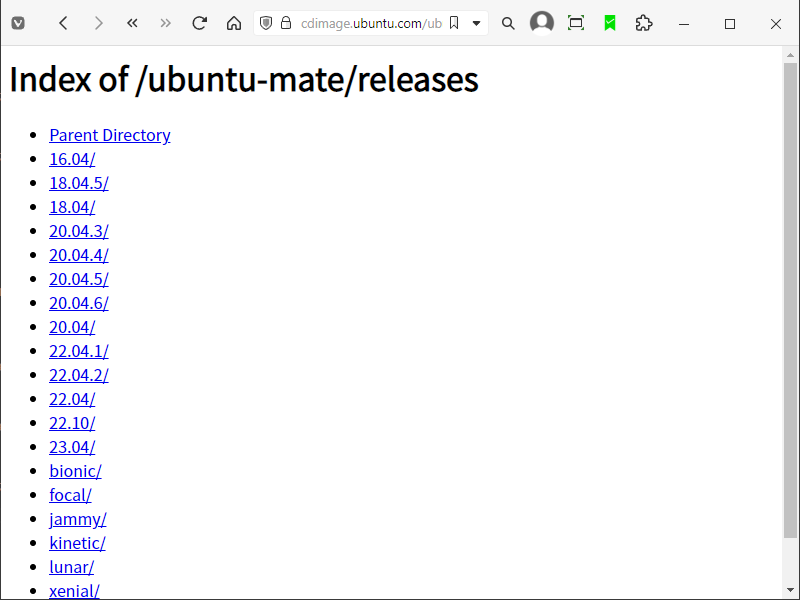Go back to previous page
800x600 pixels.
click(x=63, y=23)
